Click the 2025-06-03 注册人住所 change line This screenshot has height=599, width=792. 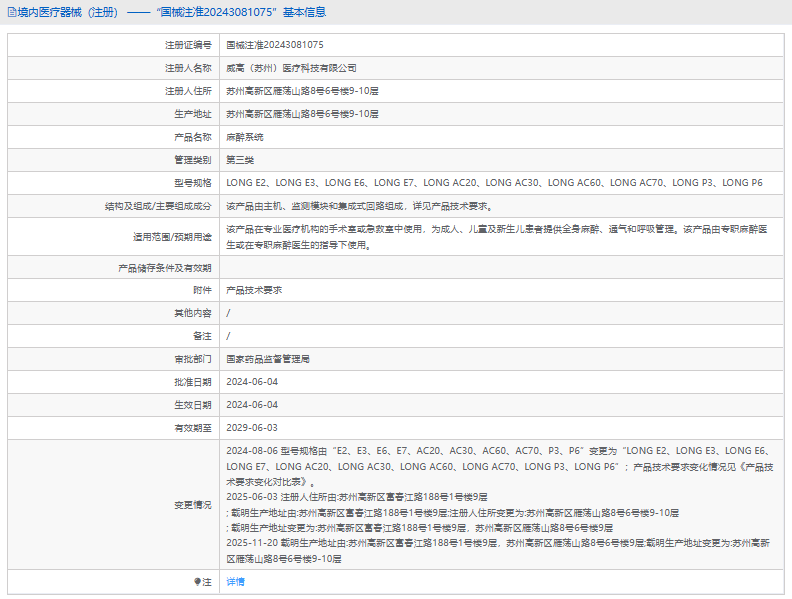[x=357, y=497]
